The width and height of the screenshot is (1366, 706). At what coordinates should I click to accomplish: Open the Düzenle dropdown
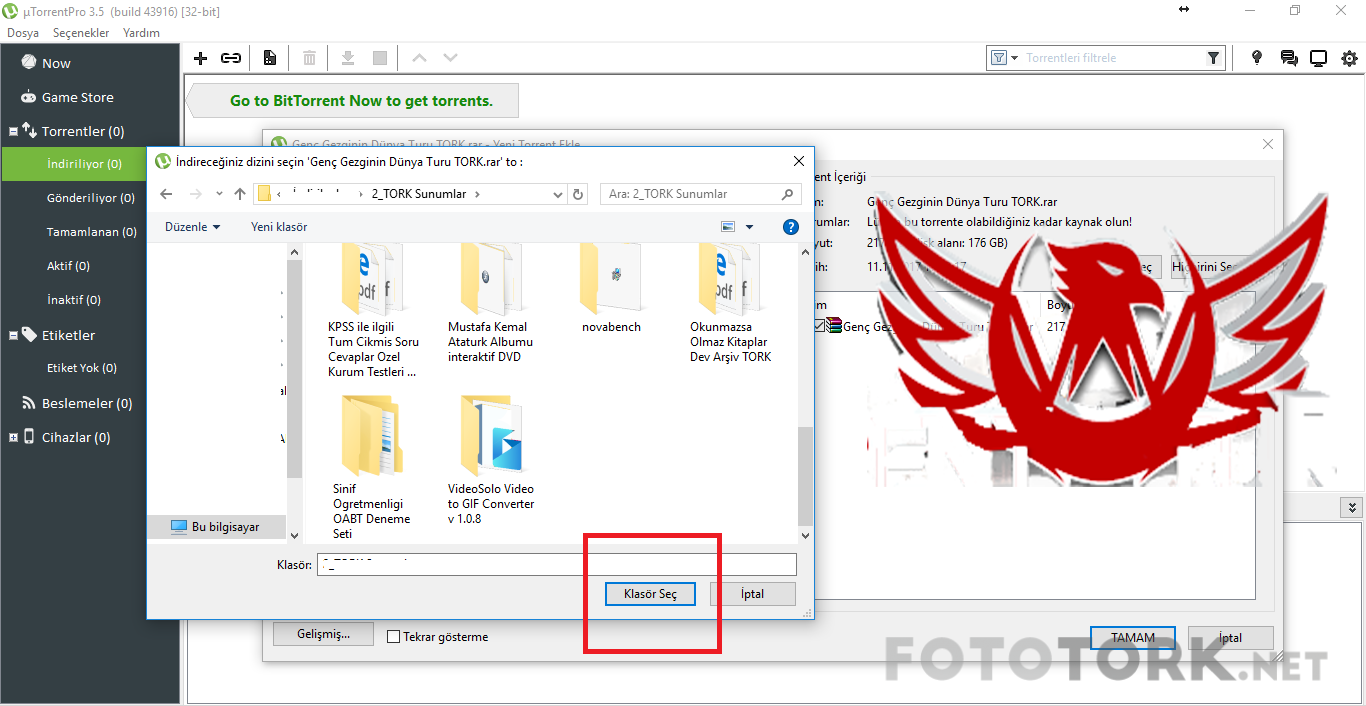pos(192,227)
